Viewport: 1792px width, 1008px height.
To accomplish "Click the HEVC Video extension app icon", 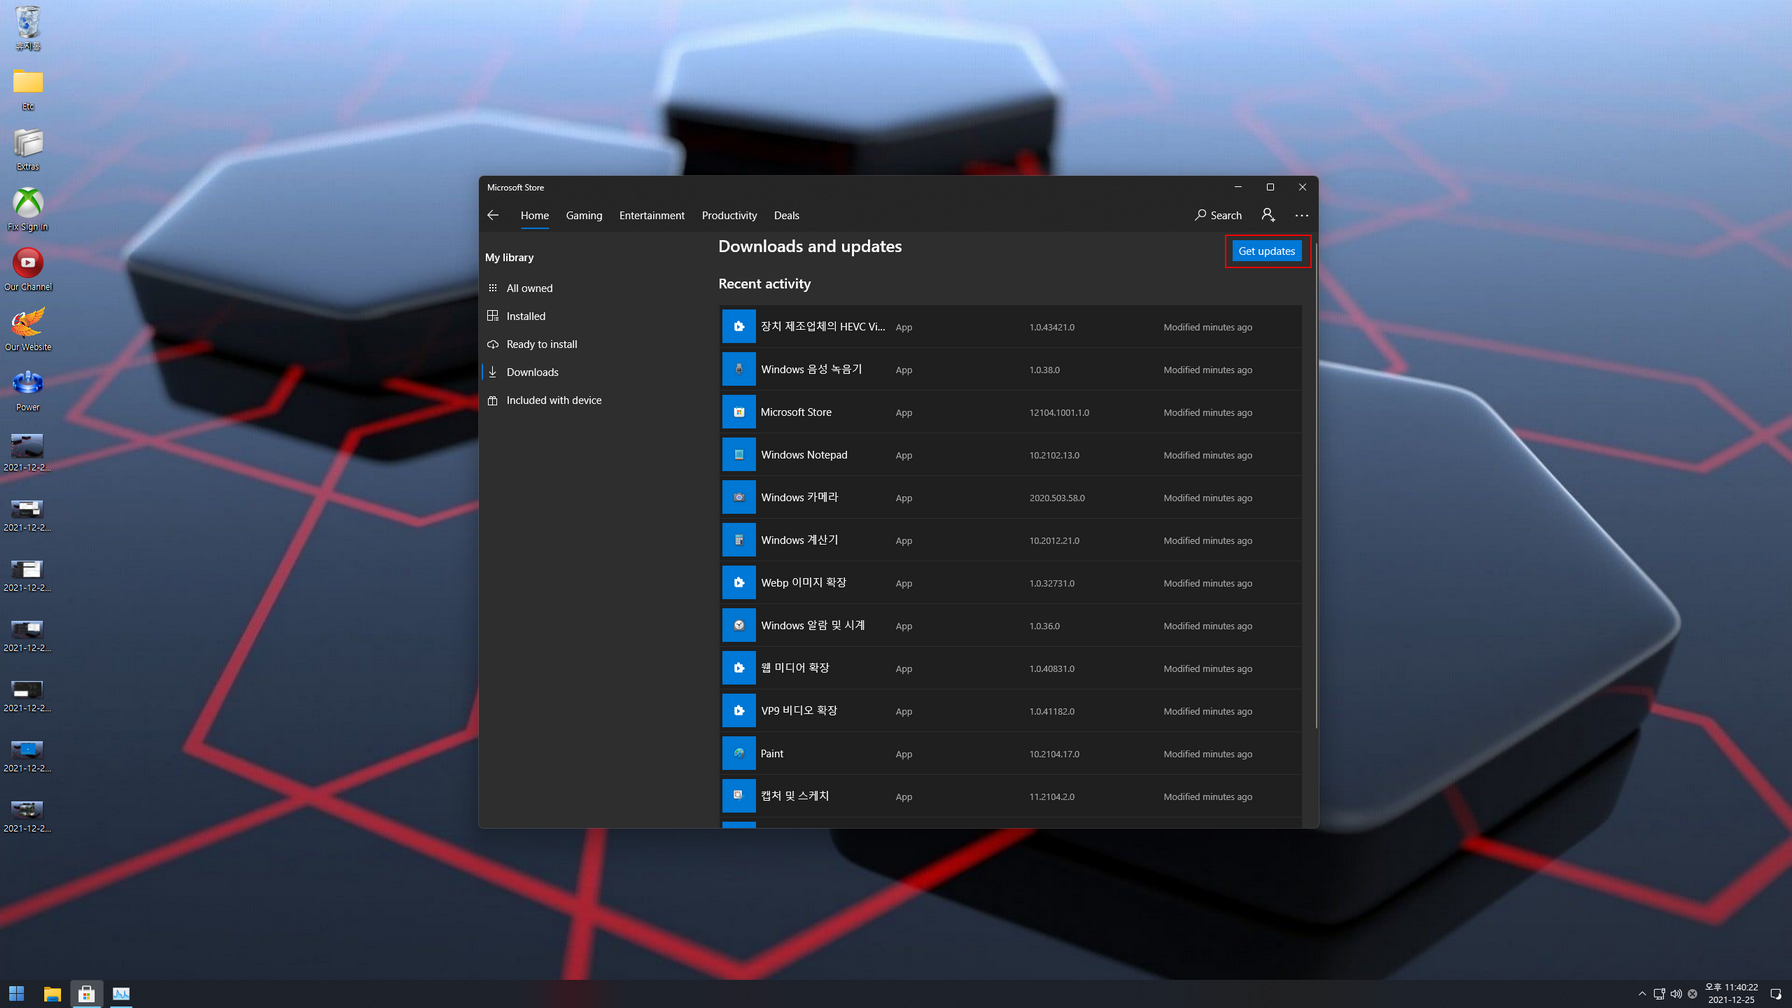I will click(x=739, y=327).
